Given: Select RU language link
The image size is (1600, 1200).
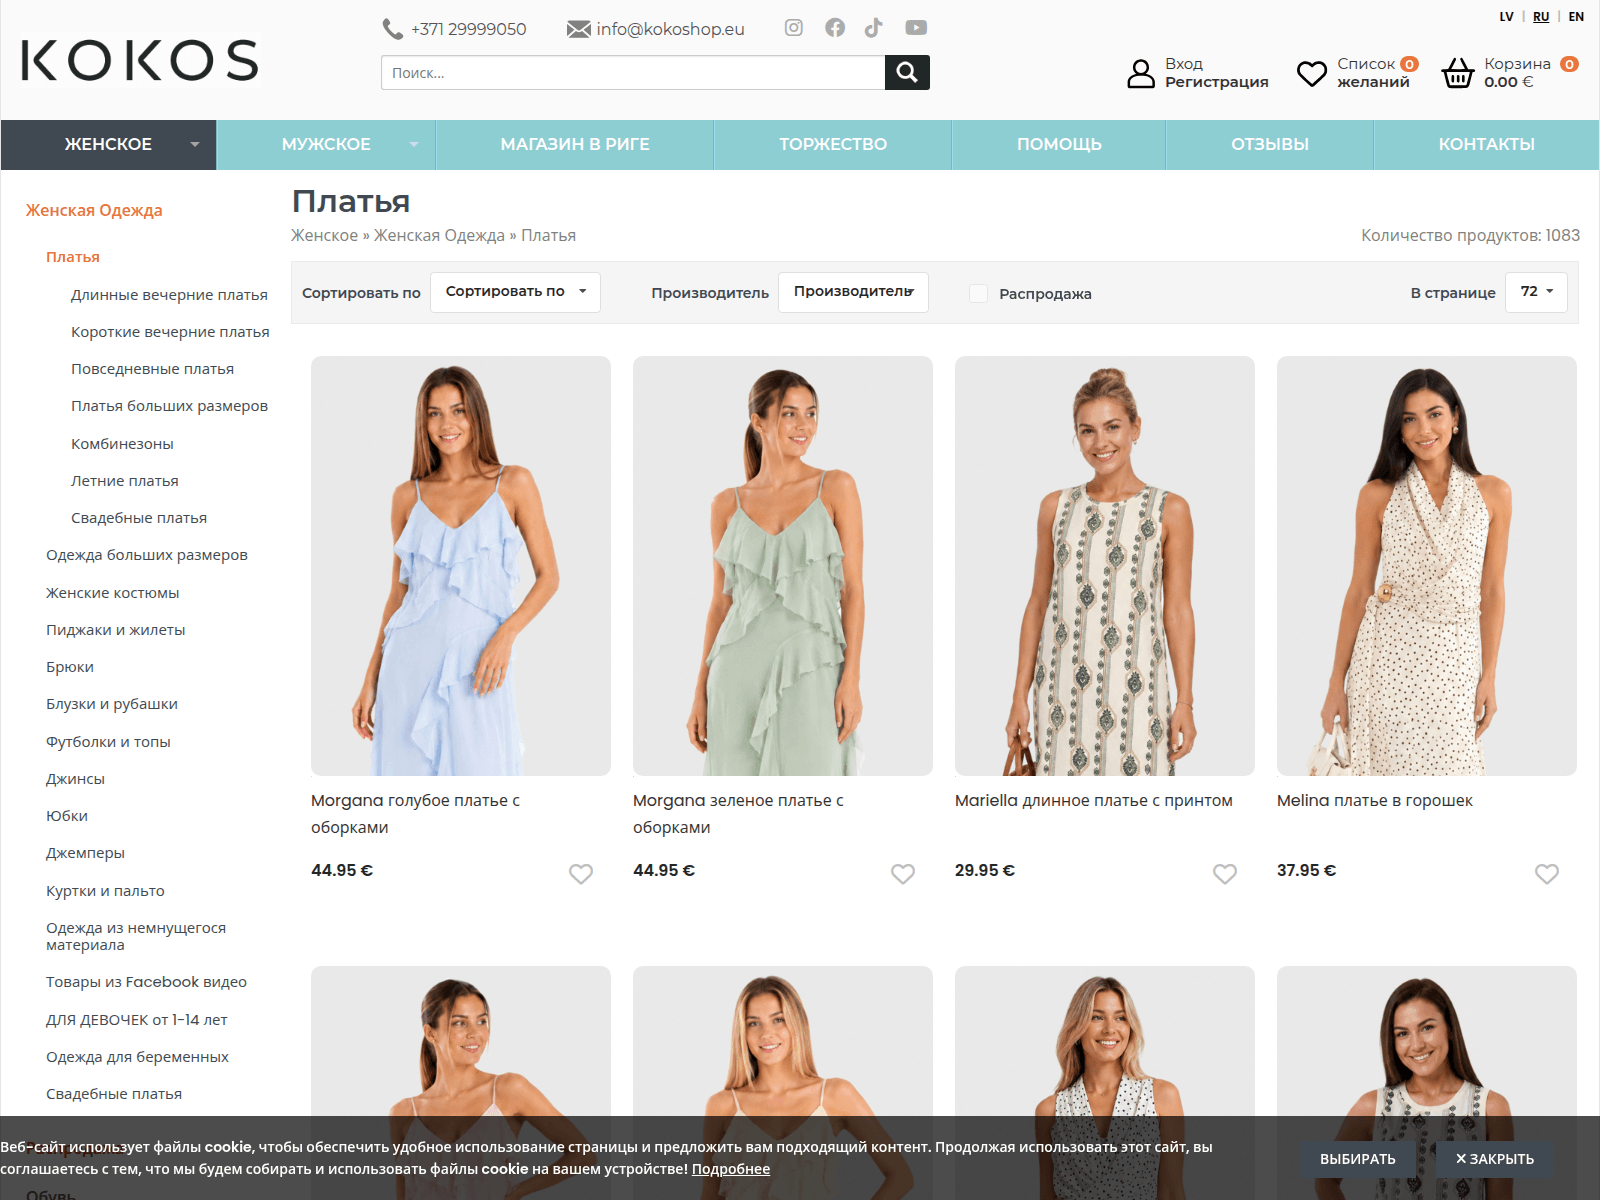Looking at the screenshot, I should (1541, 17).
